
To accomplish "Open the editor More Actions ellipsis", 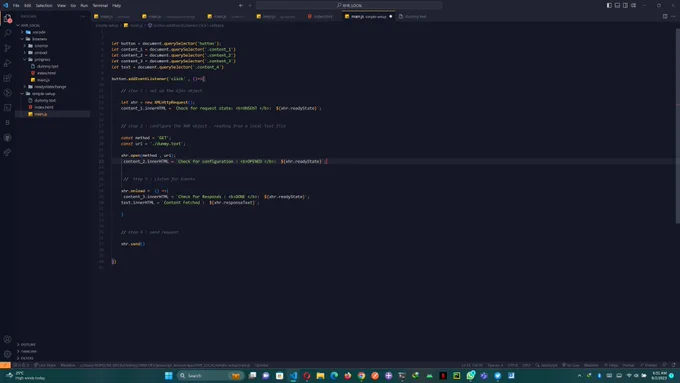I will tap(673, 16).
